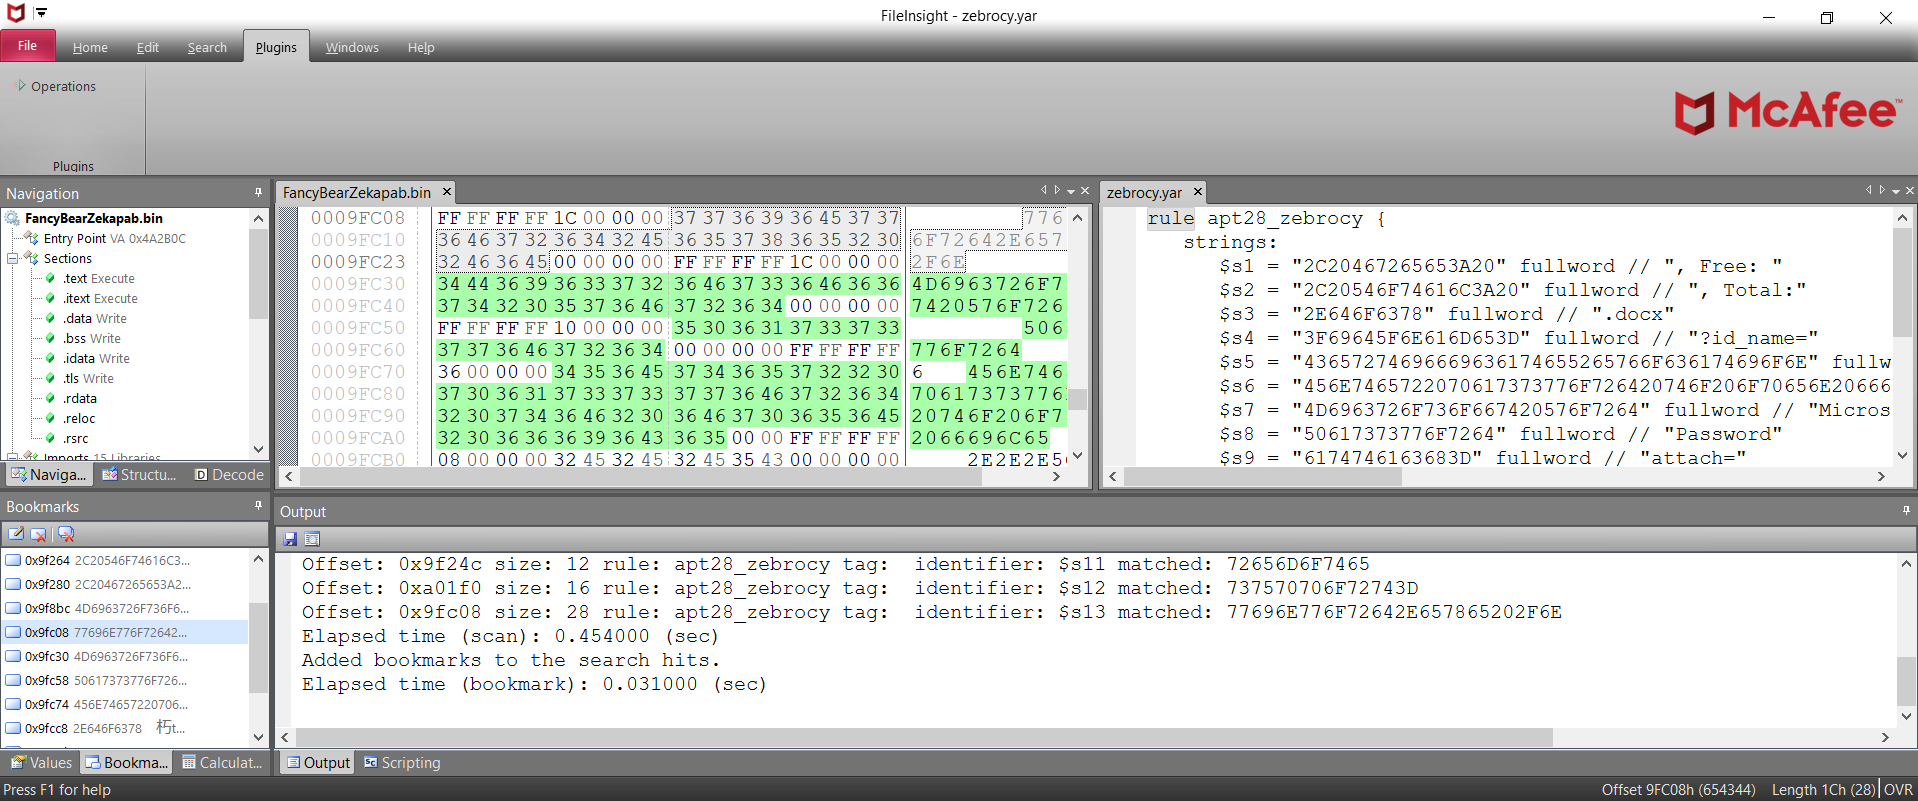Pin the Output panel
The height and width of the screenshot is (801, 1918).
[x=1905, y=510]
